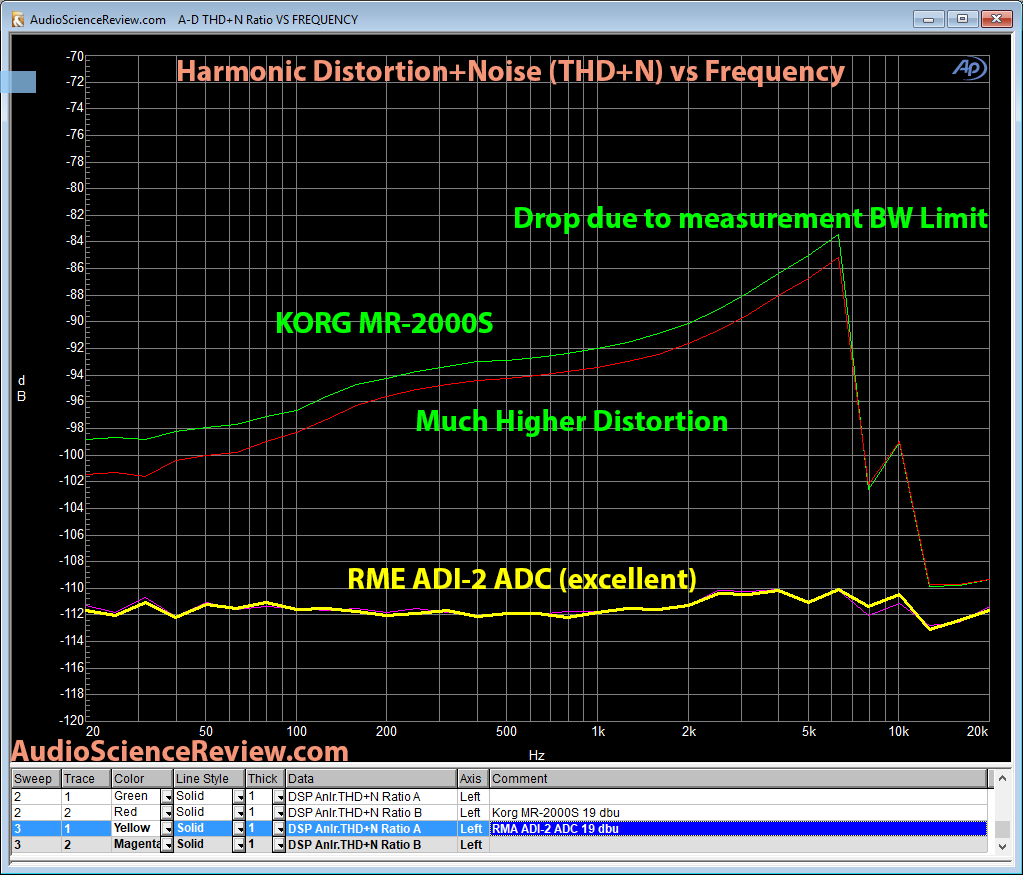Click the 1k value on the x-axis
The height and width of the screenshot is (875, 1023).
point(598,731)
